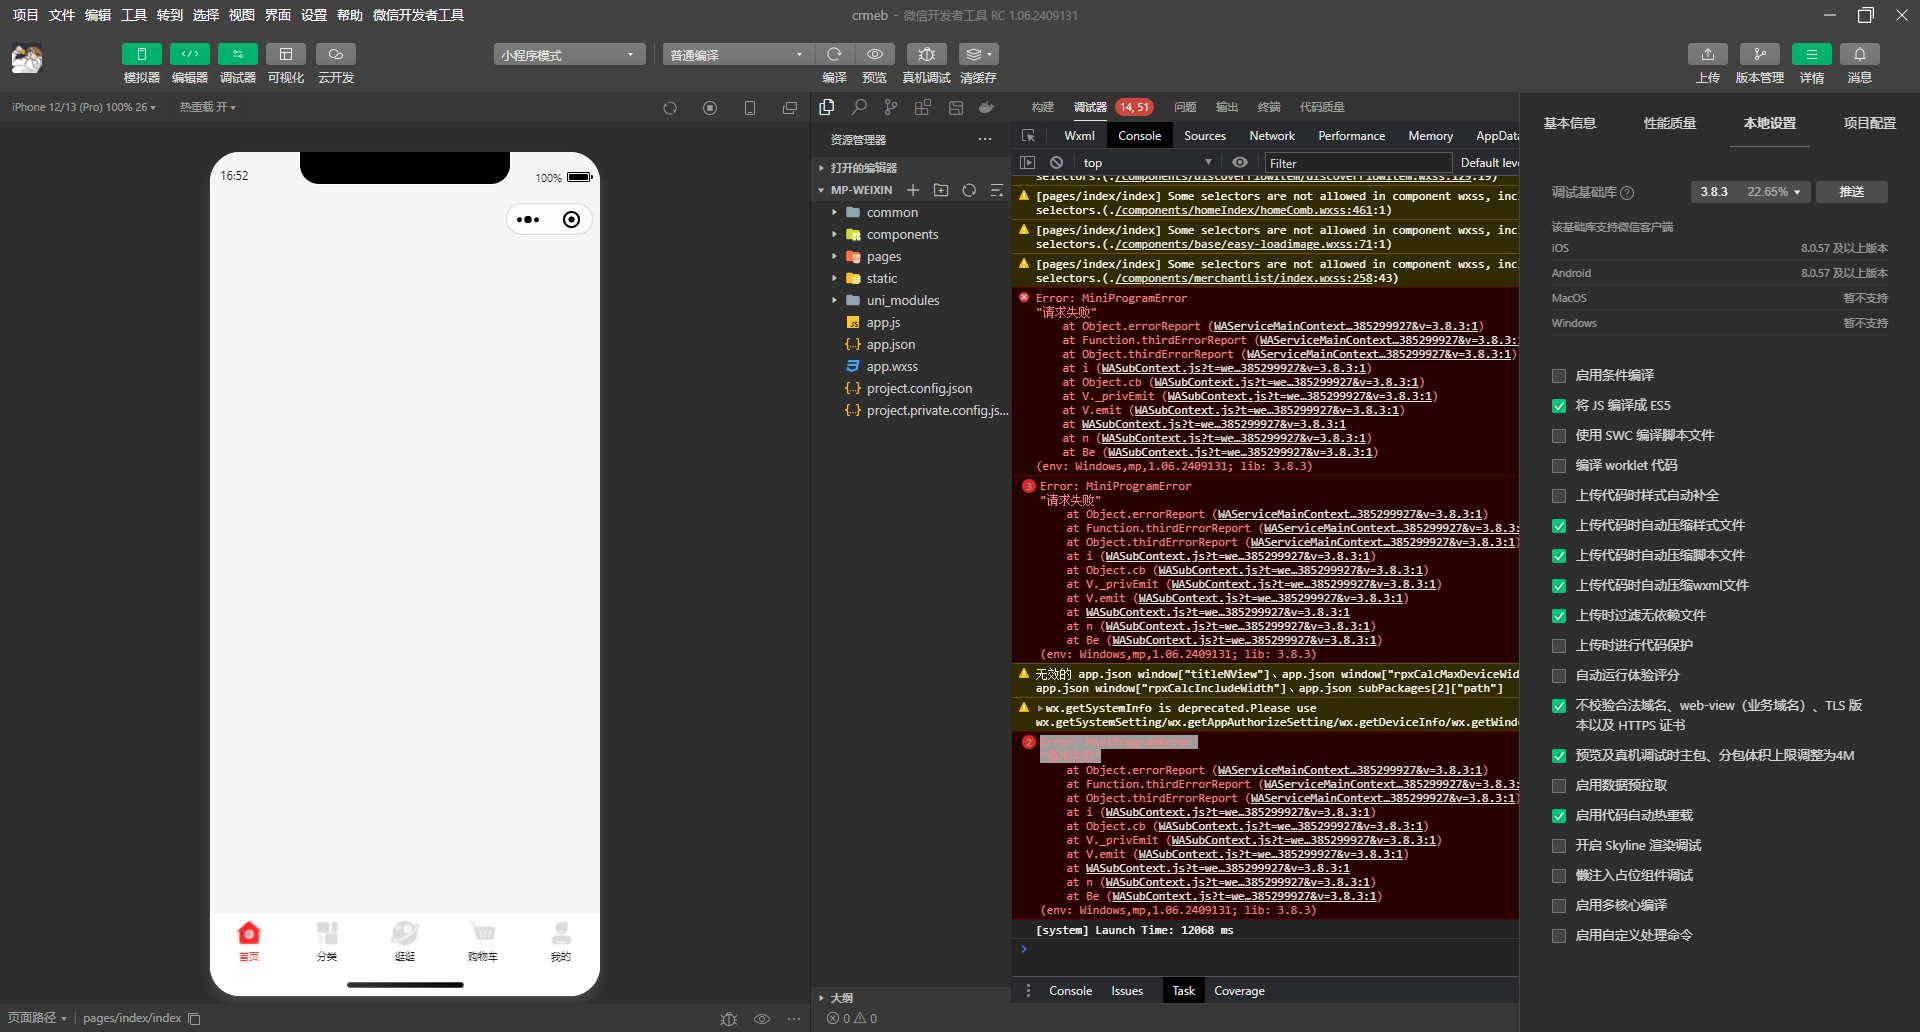Click the inspect element picker icon
The image size is (1920, 1032).
(1028, 136)
